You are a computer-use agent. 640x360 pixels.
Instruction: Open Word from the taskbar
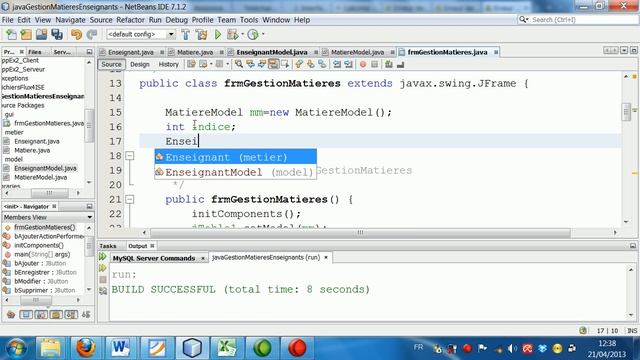pyautogui.click(x=121, y=348)
